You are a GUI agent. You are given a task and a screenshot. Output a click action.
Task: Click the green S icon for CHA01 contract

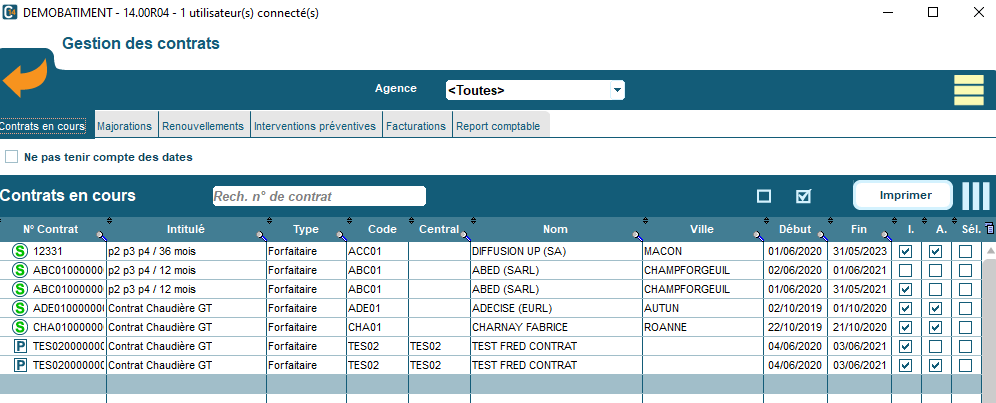click(x=19, y=327)
